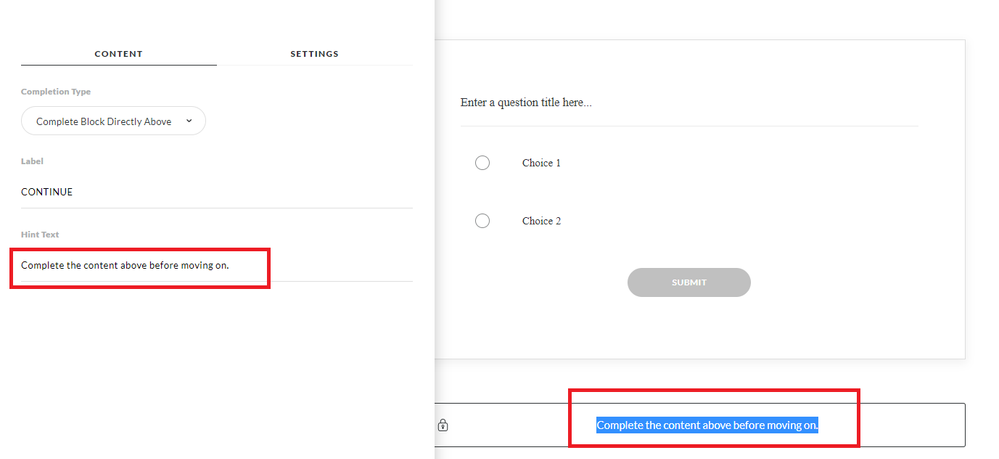Select the Choice 1 radio button
This screenshot has height=459, width=999.
click(482, 163)
